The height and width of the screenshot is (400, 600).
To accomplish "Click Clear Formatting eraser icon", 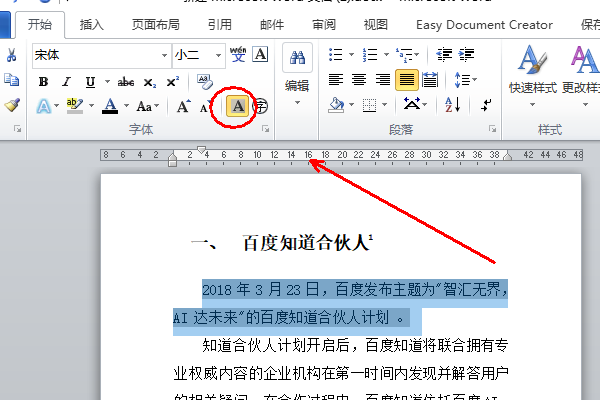I will click(205, 82).
